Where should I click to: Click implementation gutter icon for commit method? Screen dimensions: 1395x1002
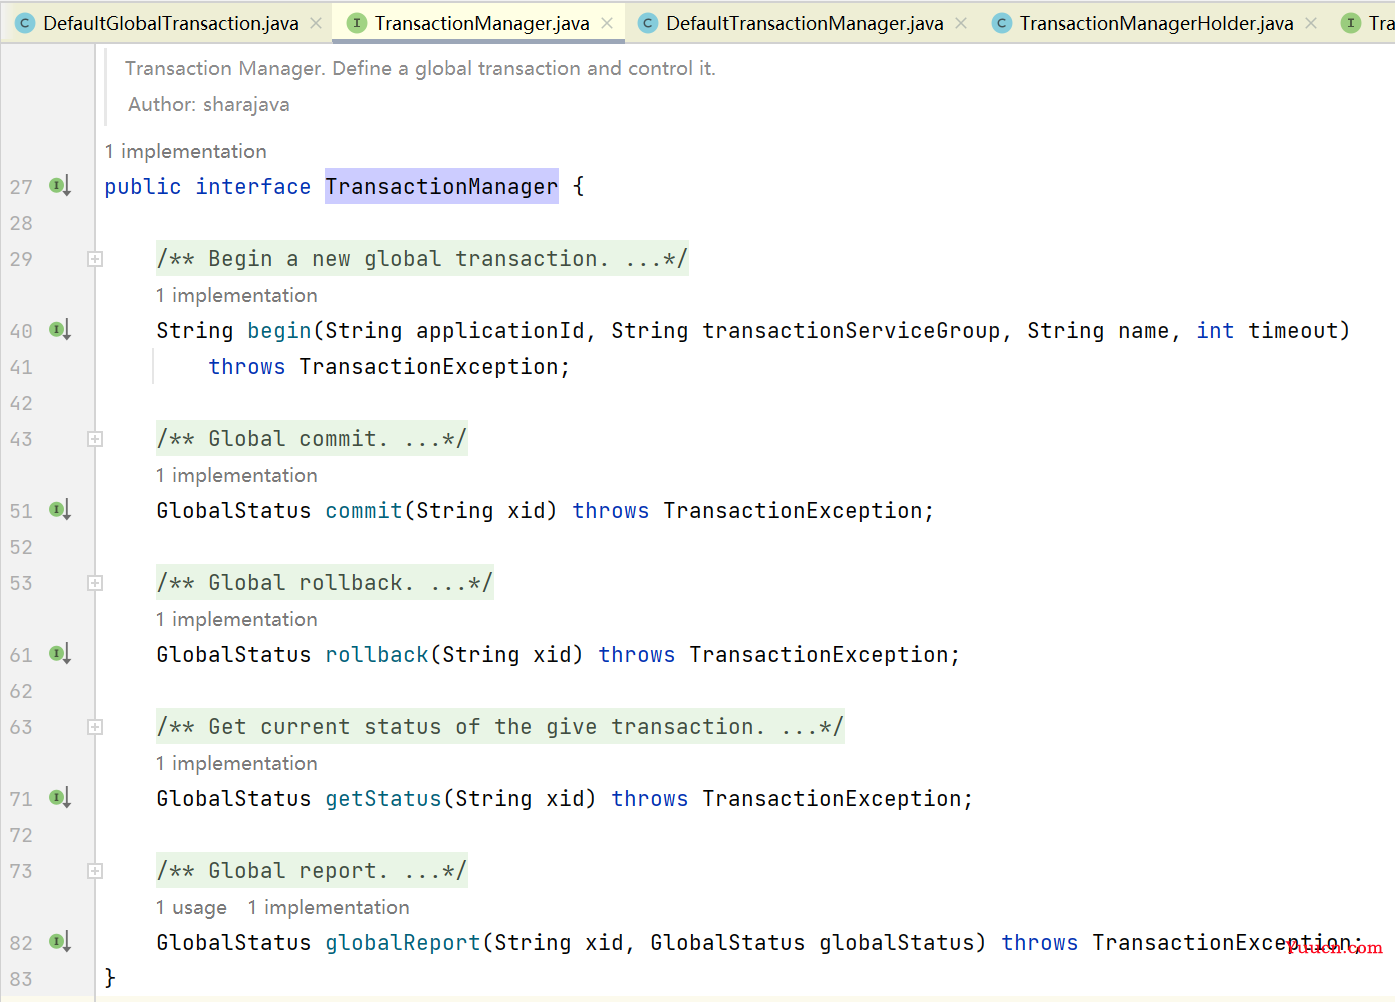60,510
